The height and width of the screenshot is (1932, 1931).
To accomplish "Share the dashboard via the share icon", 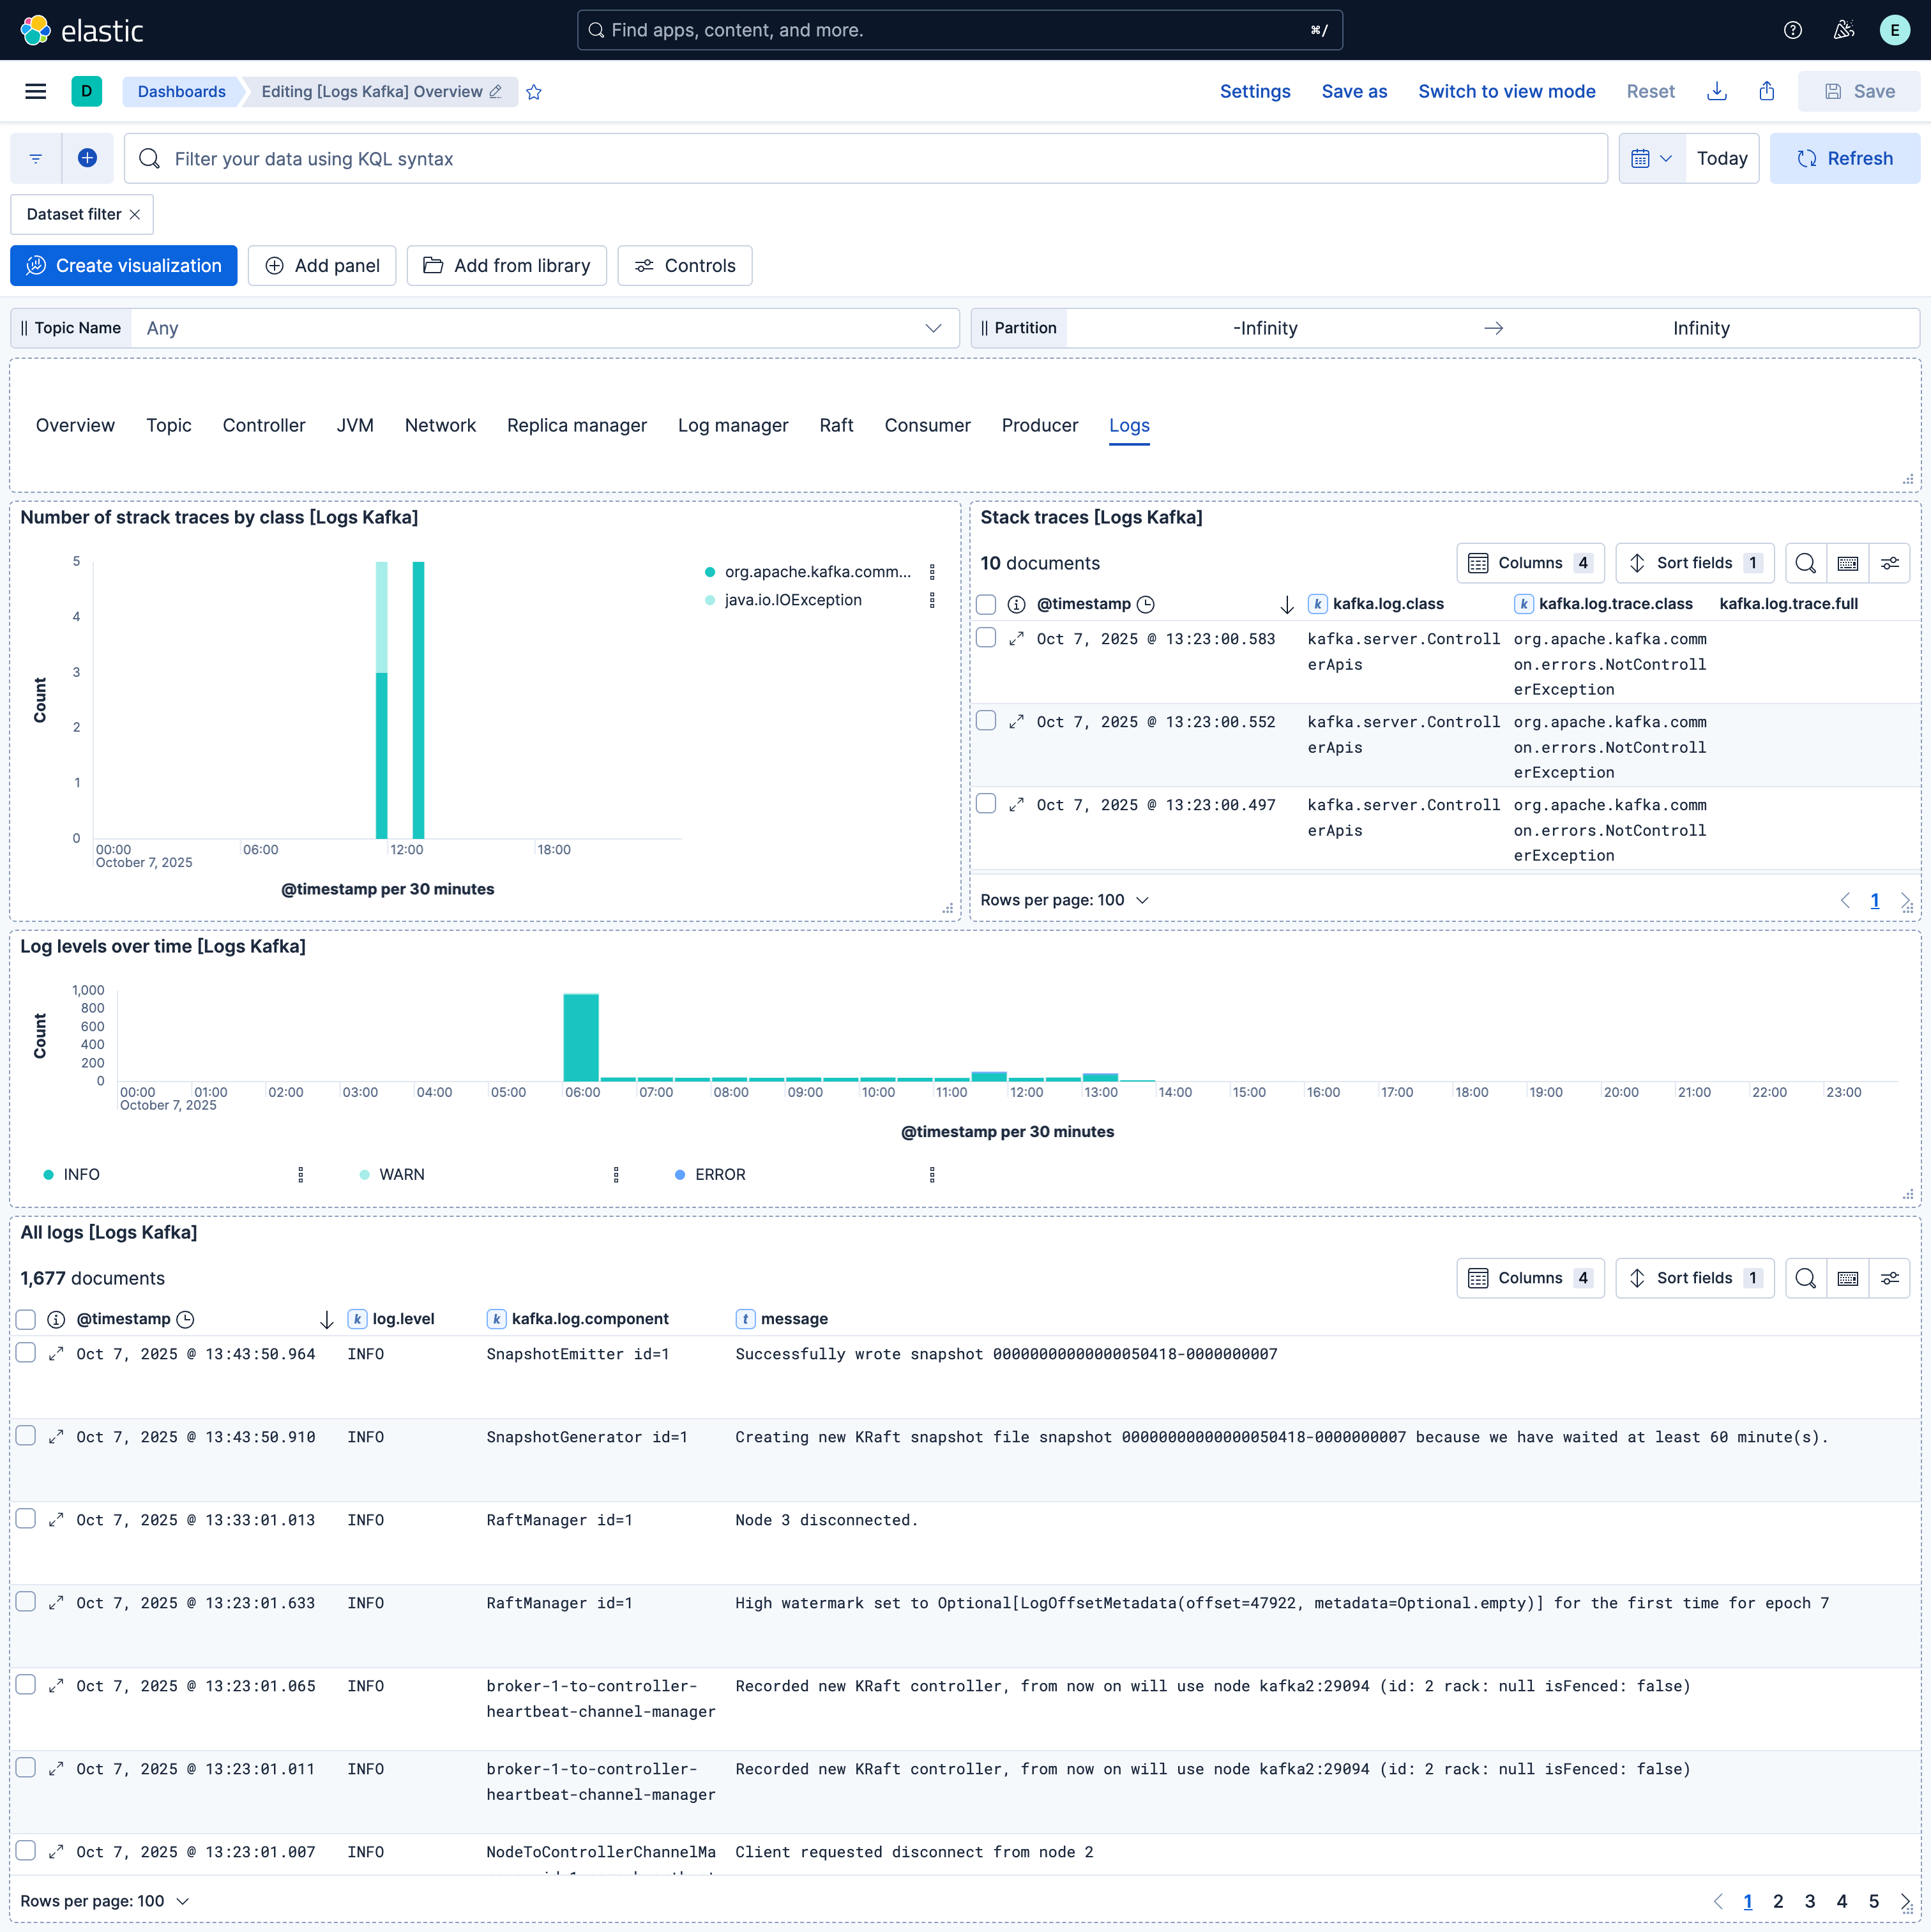I will click(1767, 91).
